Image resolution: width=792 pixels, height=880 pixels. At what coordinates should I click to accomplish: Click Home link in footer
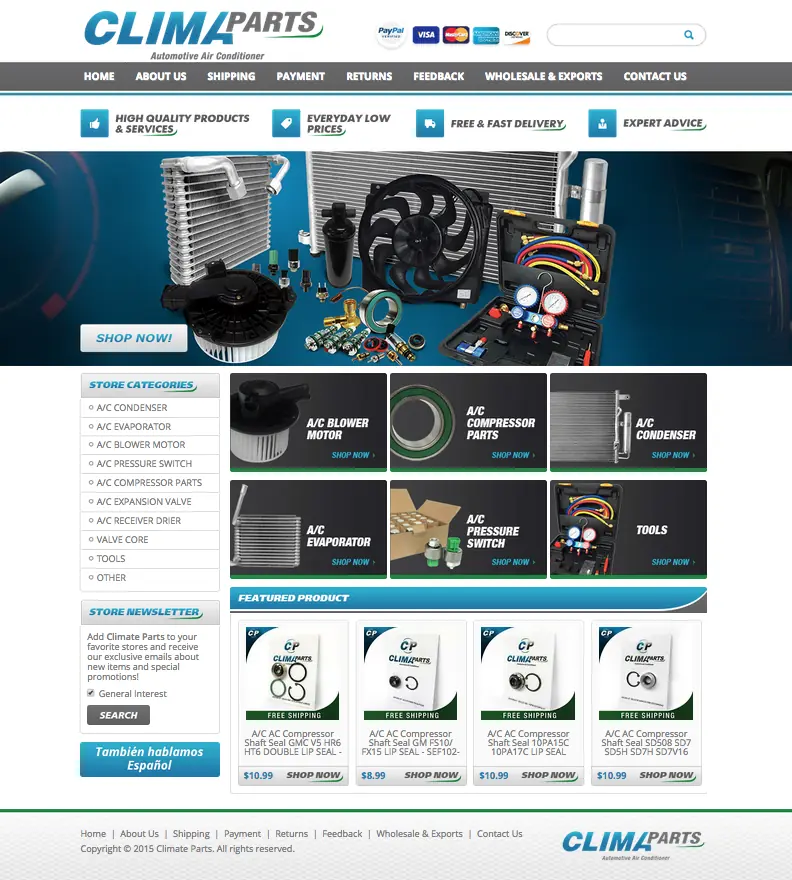pos(93,834)
